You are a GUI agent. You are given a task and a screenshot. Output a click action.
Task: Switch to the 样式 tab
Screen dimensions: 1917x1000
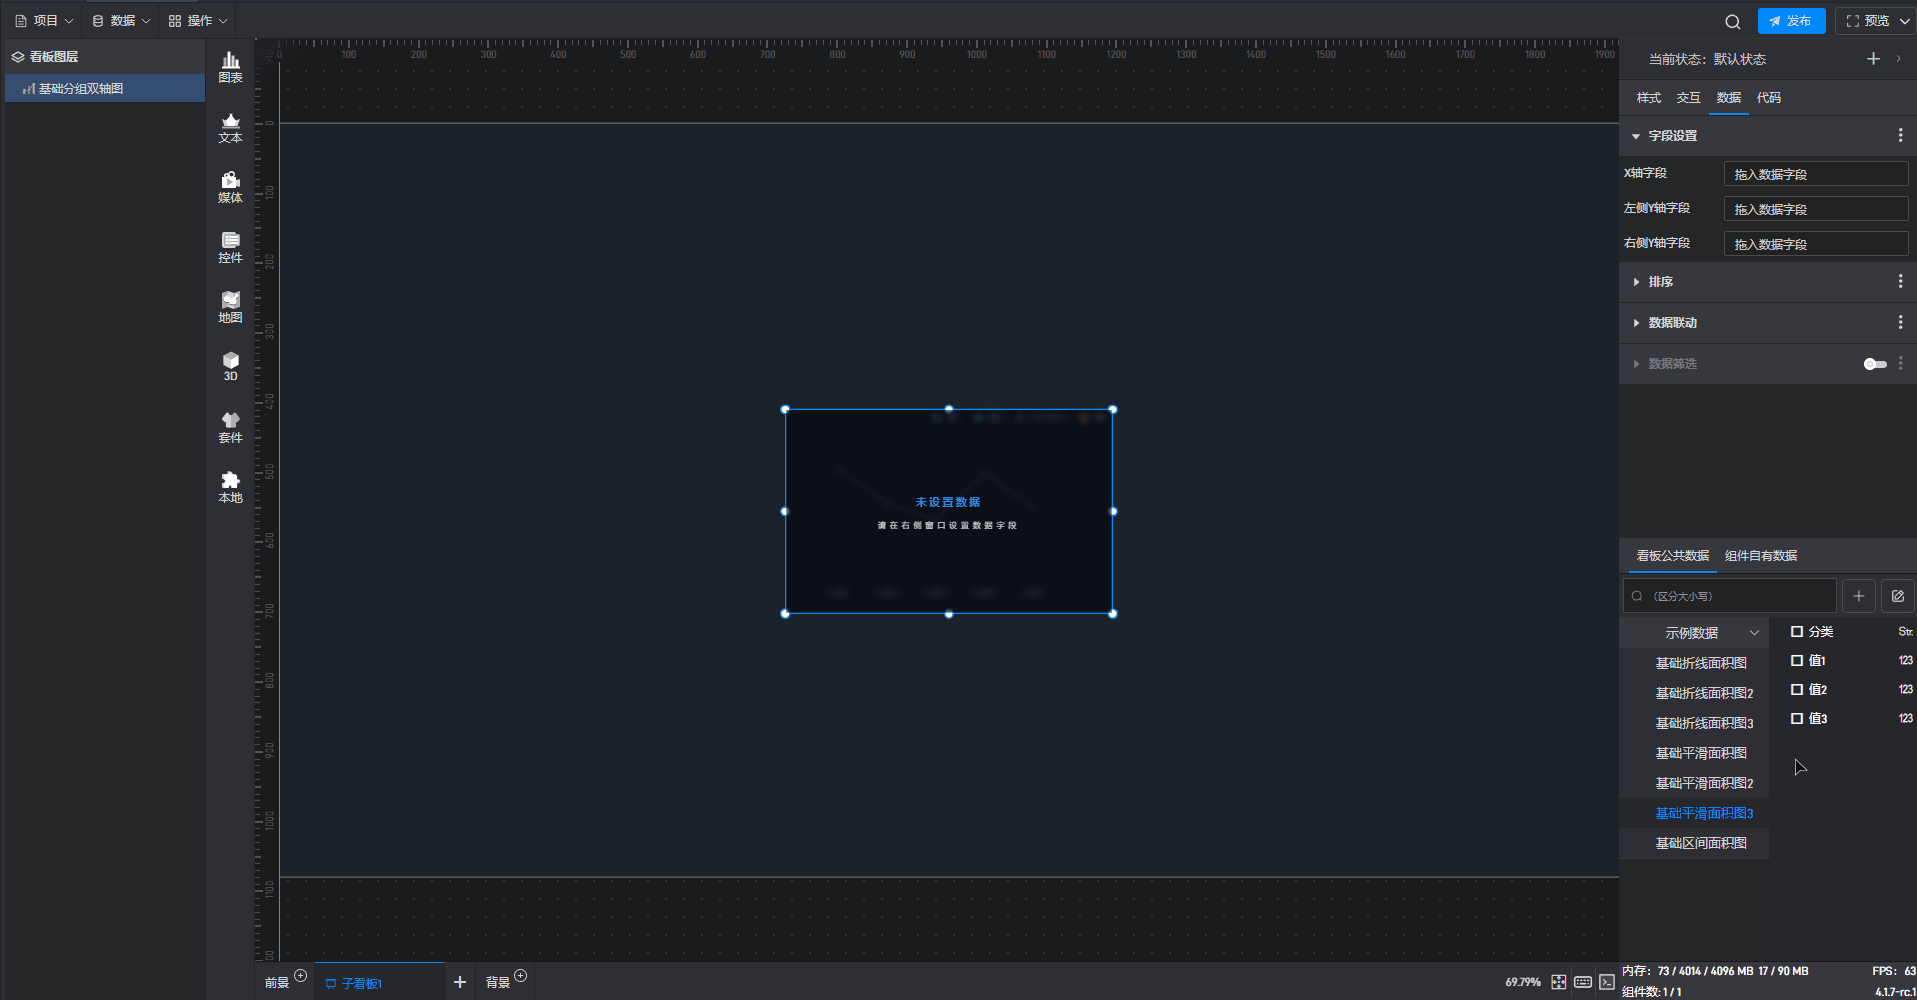click(x=1648, y=98)
